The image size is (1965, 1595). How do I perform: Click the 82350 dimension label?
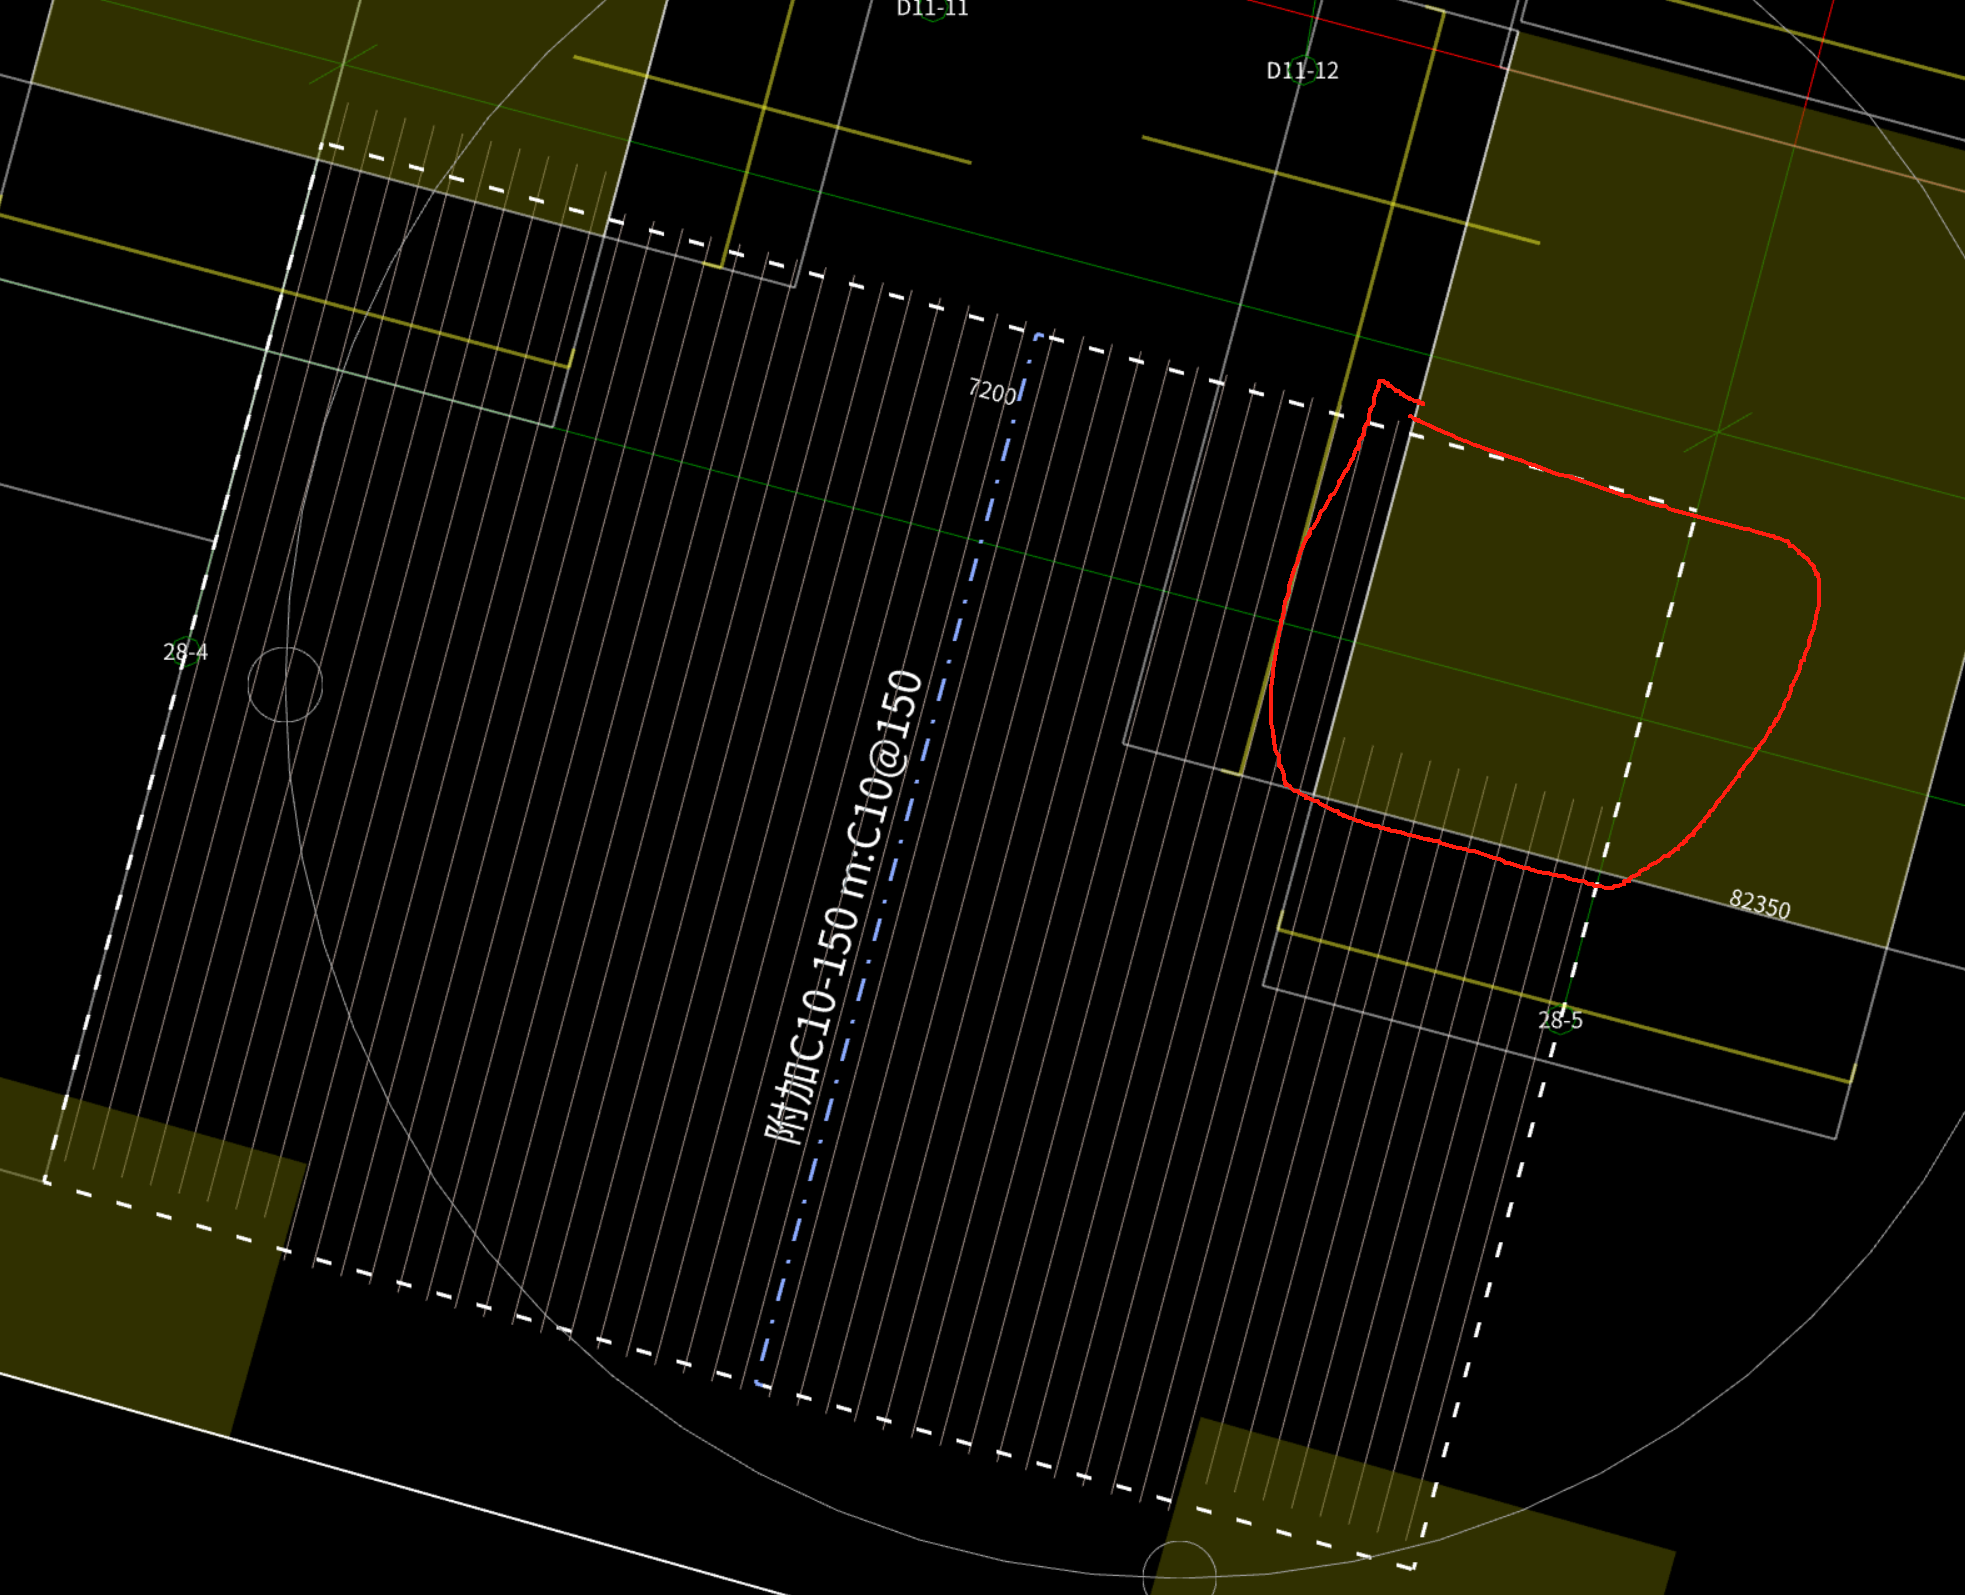1760,904
